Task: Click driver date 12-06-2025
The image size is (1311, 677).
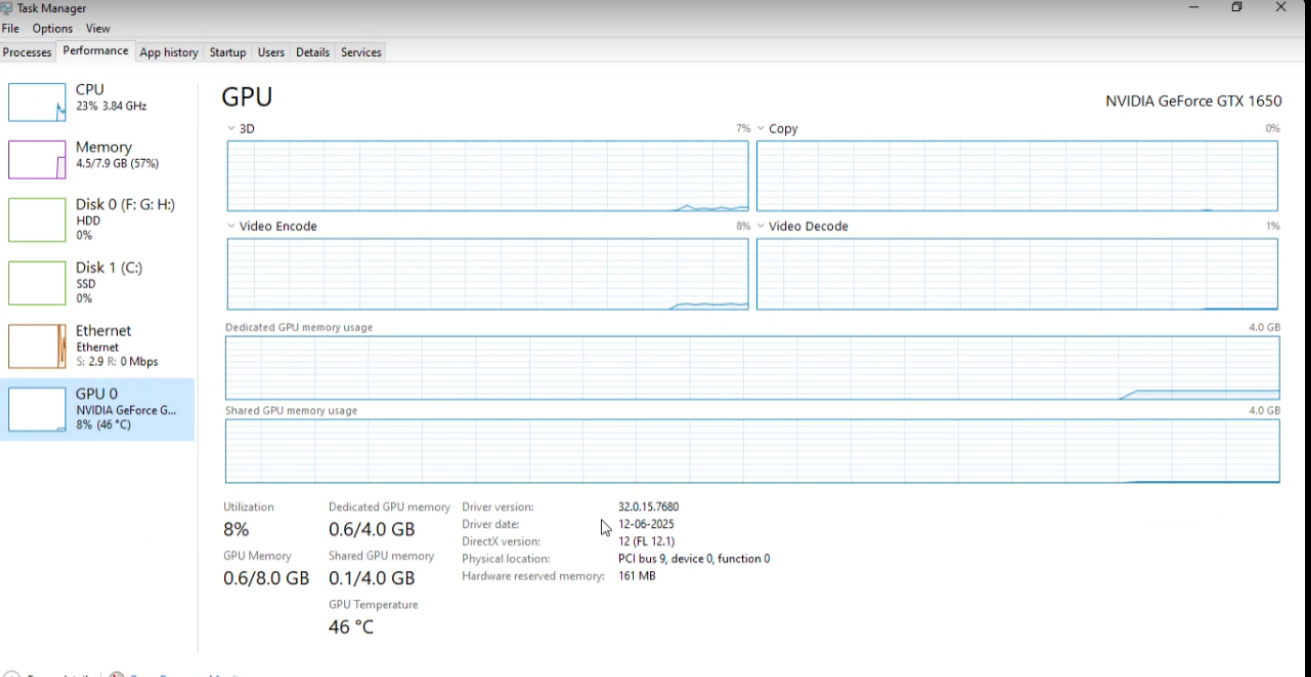Action: click(646, 524)
